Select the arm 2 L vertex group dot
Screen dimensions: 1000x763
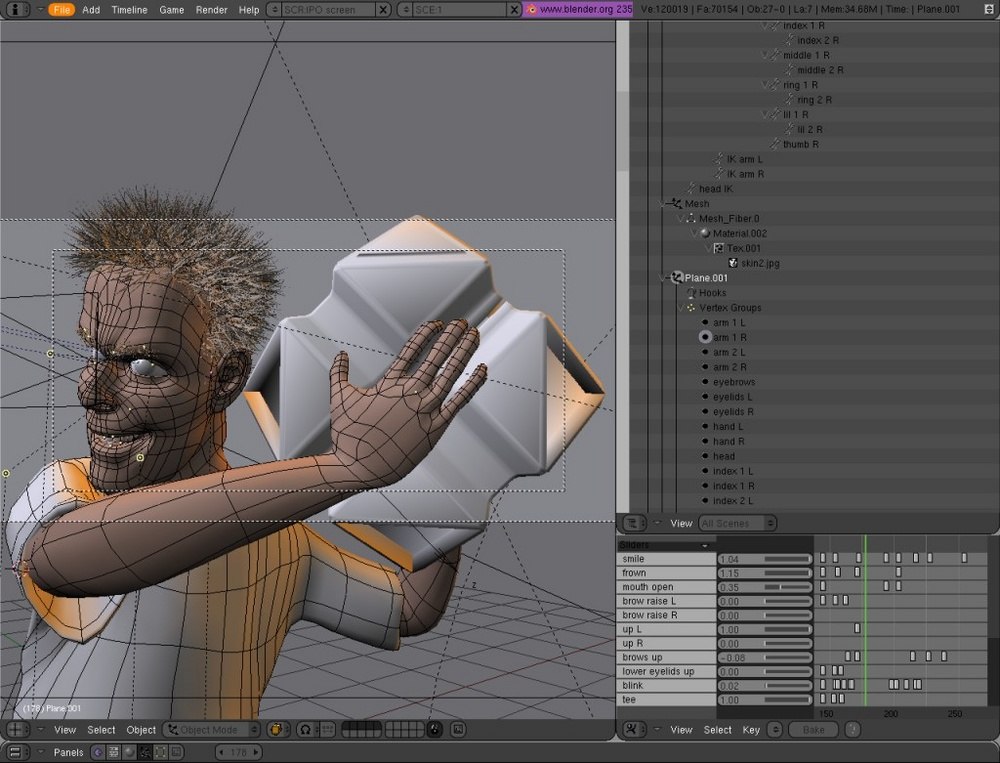click(706, 352)
